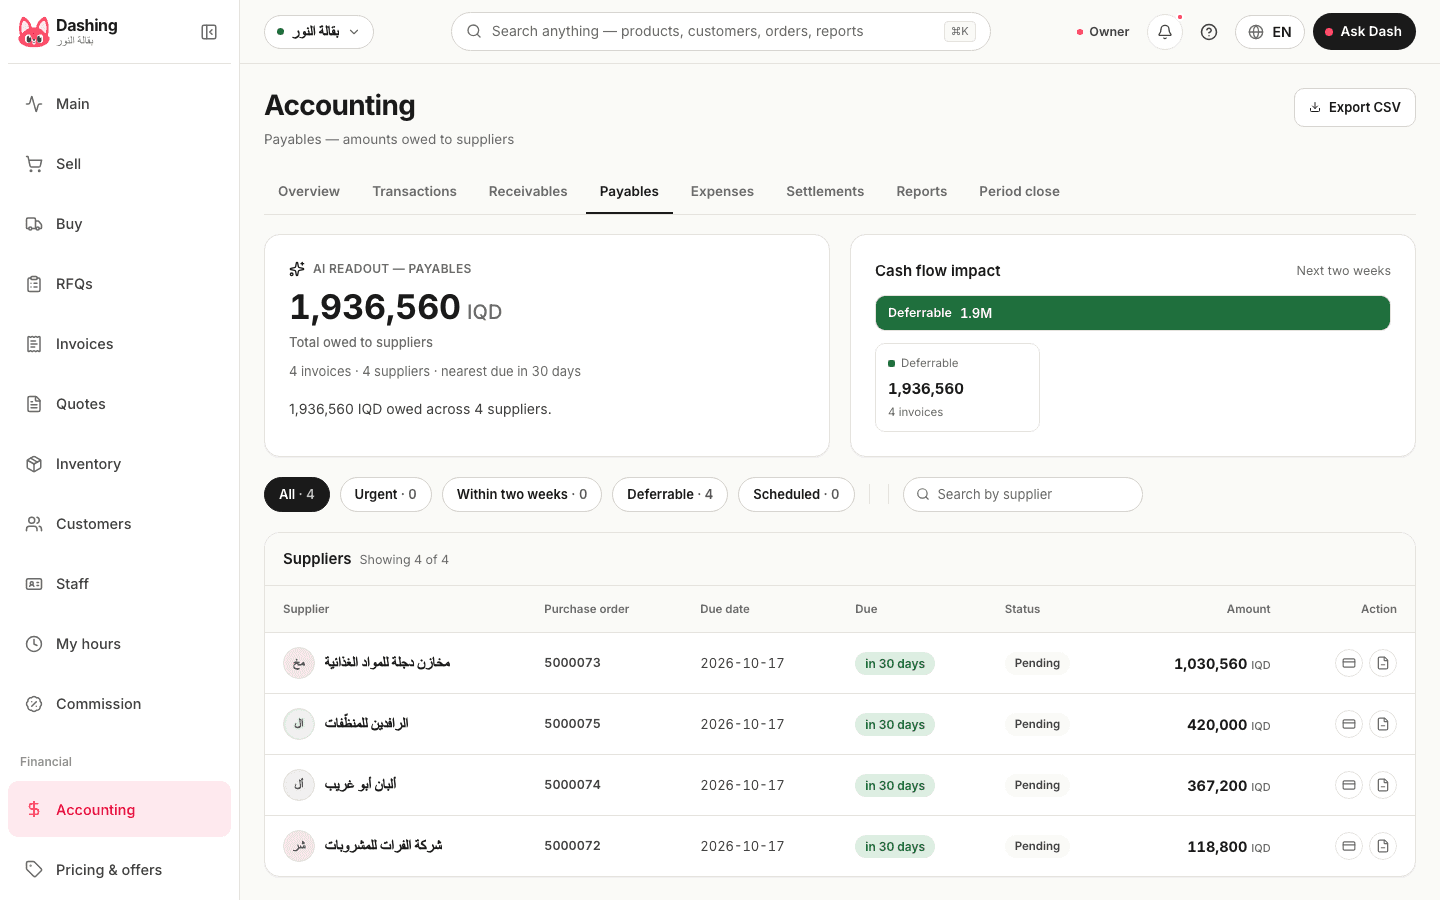Switch to Expenses tab
The width and height of the screenshot is (1440, 900).
[x=722, y=192]
